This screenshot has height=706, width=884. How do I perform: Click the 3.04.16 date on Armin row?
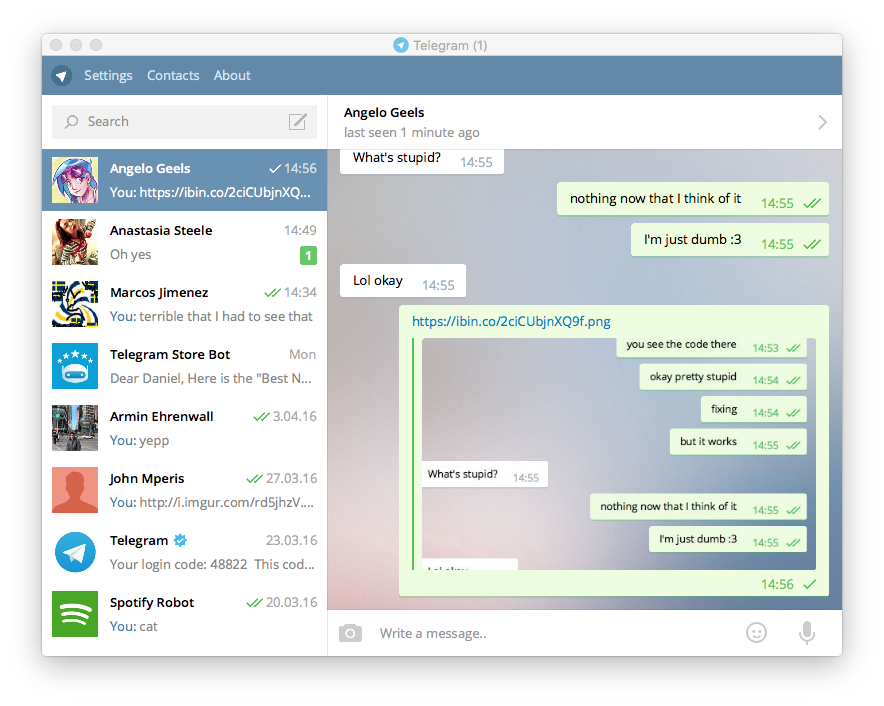295,417
